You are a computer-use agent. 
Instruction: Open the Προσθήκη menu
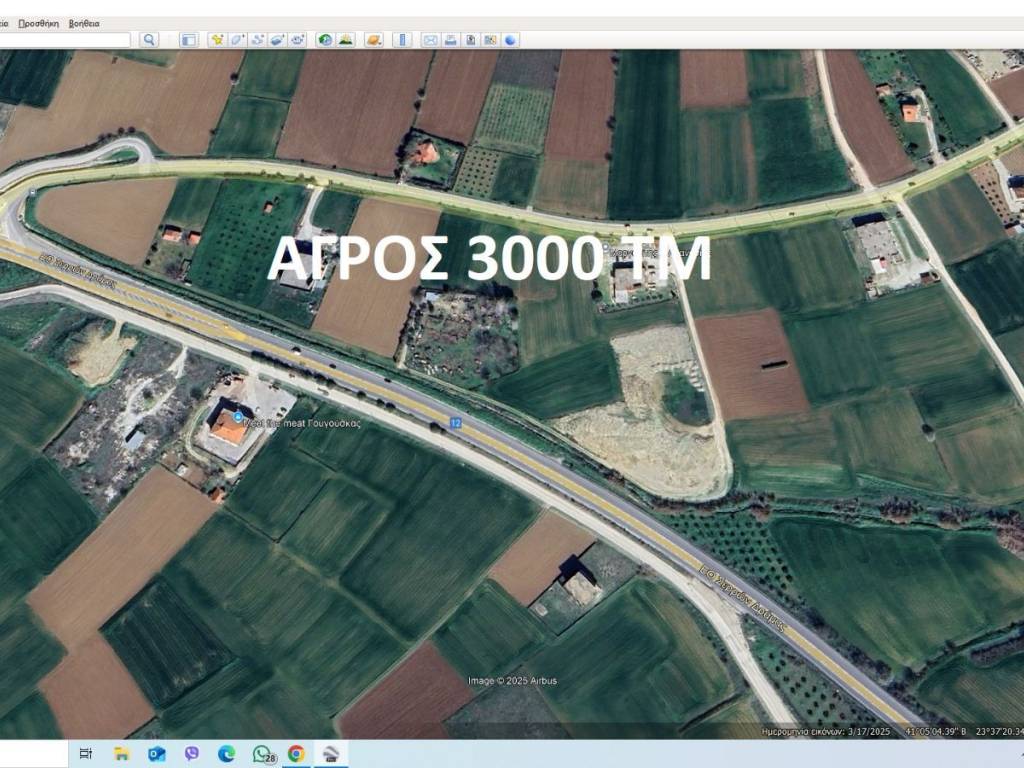pyautogui.click(x=39, y=22)
